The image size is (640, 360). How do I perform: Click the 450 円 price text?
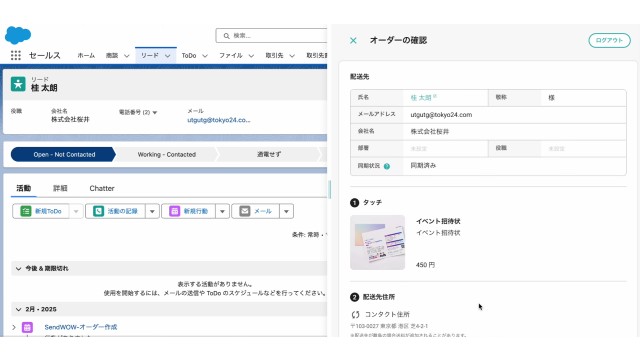pos(425,265)
